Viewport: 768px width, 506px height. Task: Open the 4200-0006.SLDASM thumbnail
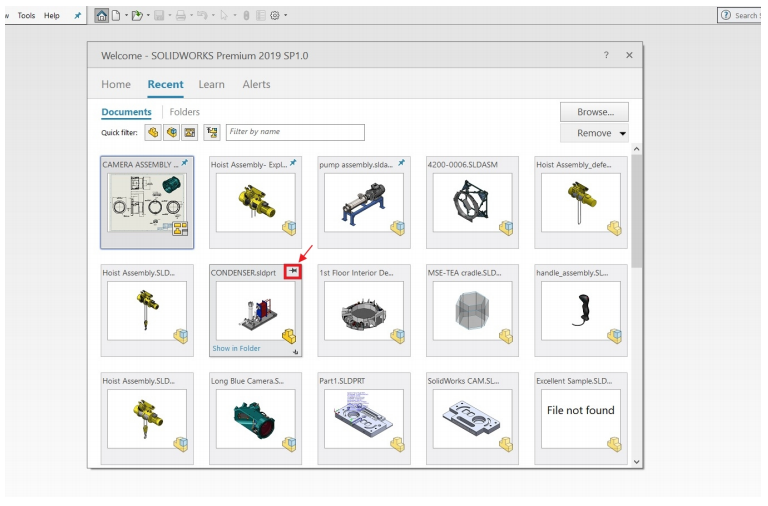pyautogui.click(x=473, y=202)
